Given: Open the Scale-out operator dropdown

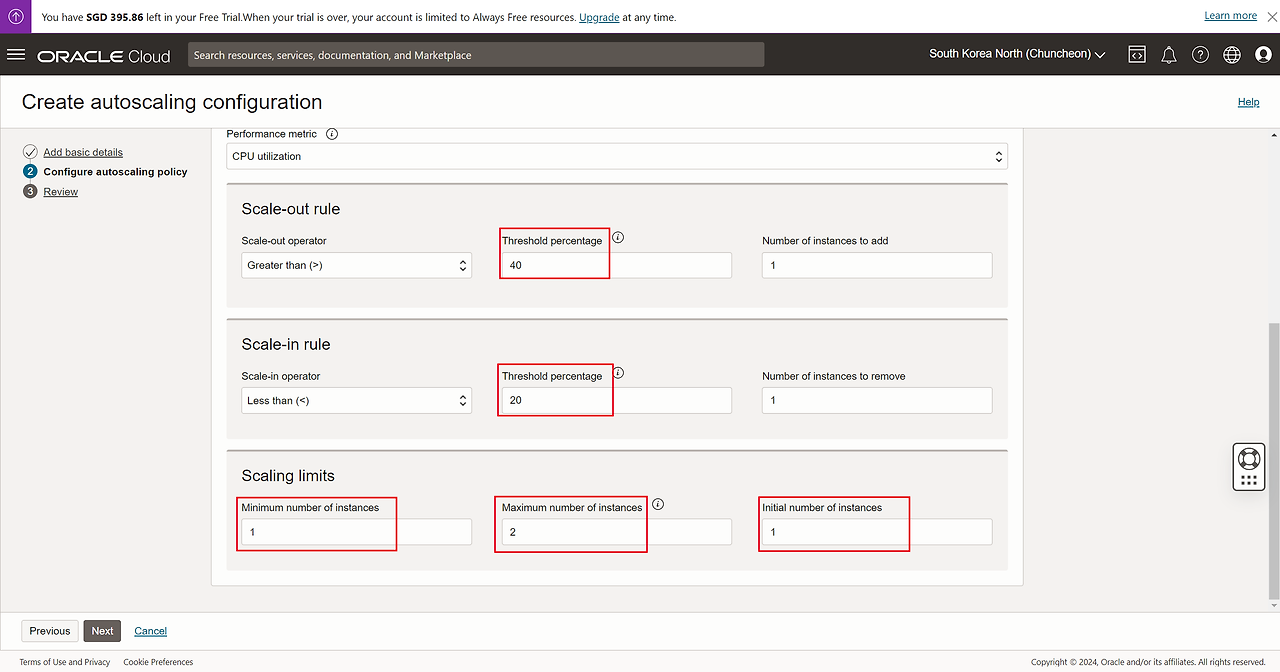Looking at the screenshot, I should coord(356,266).
